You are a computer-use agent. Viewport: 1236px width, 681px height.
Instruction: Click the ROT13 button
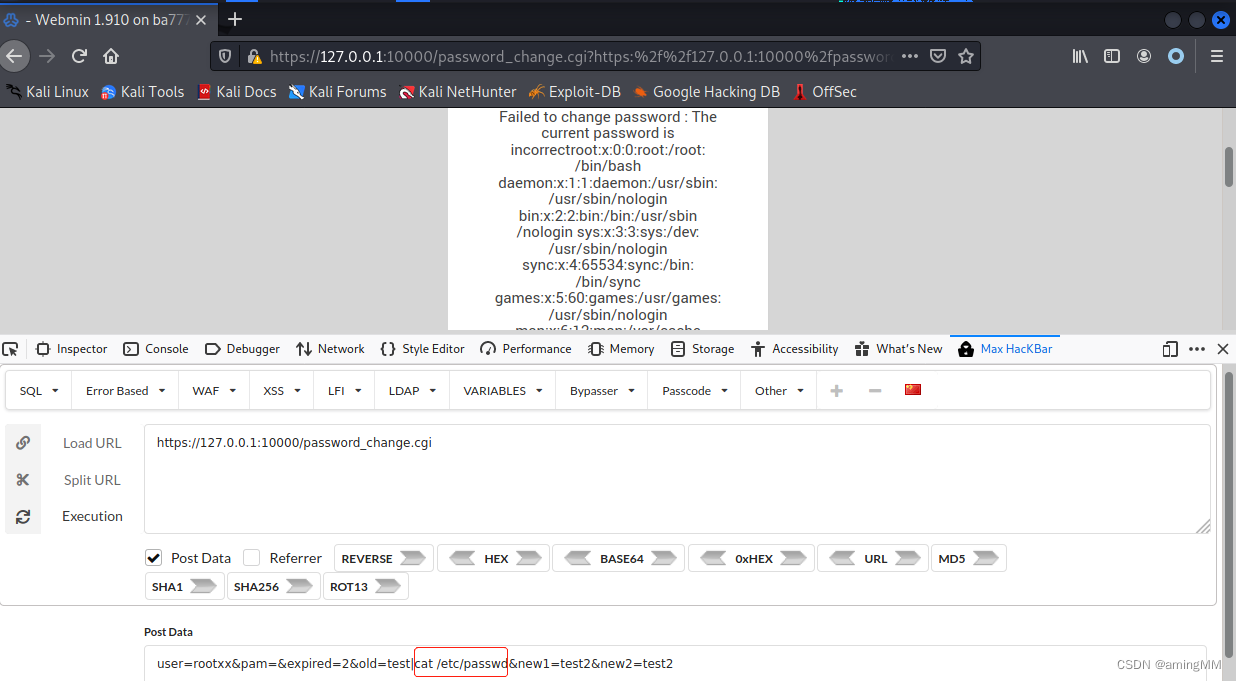365,586
